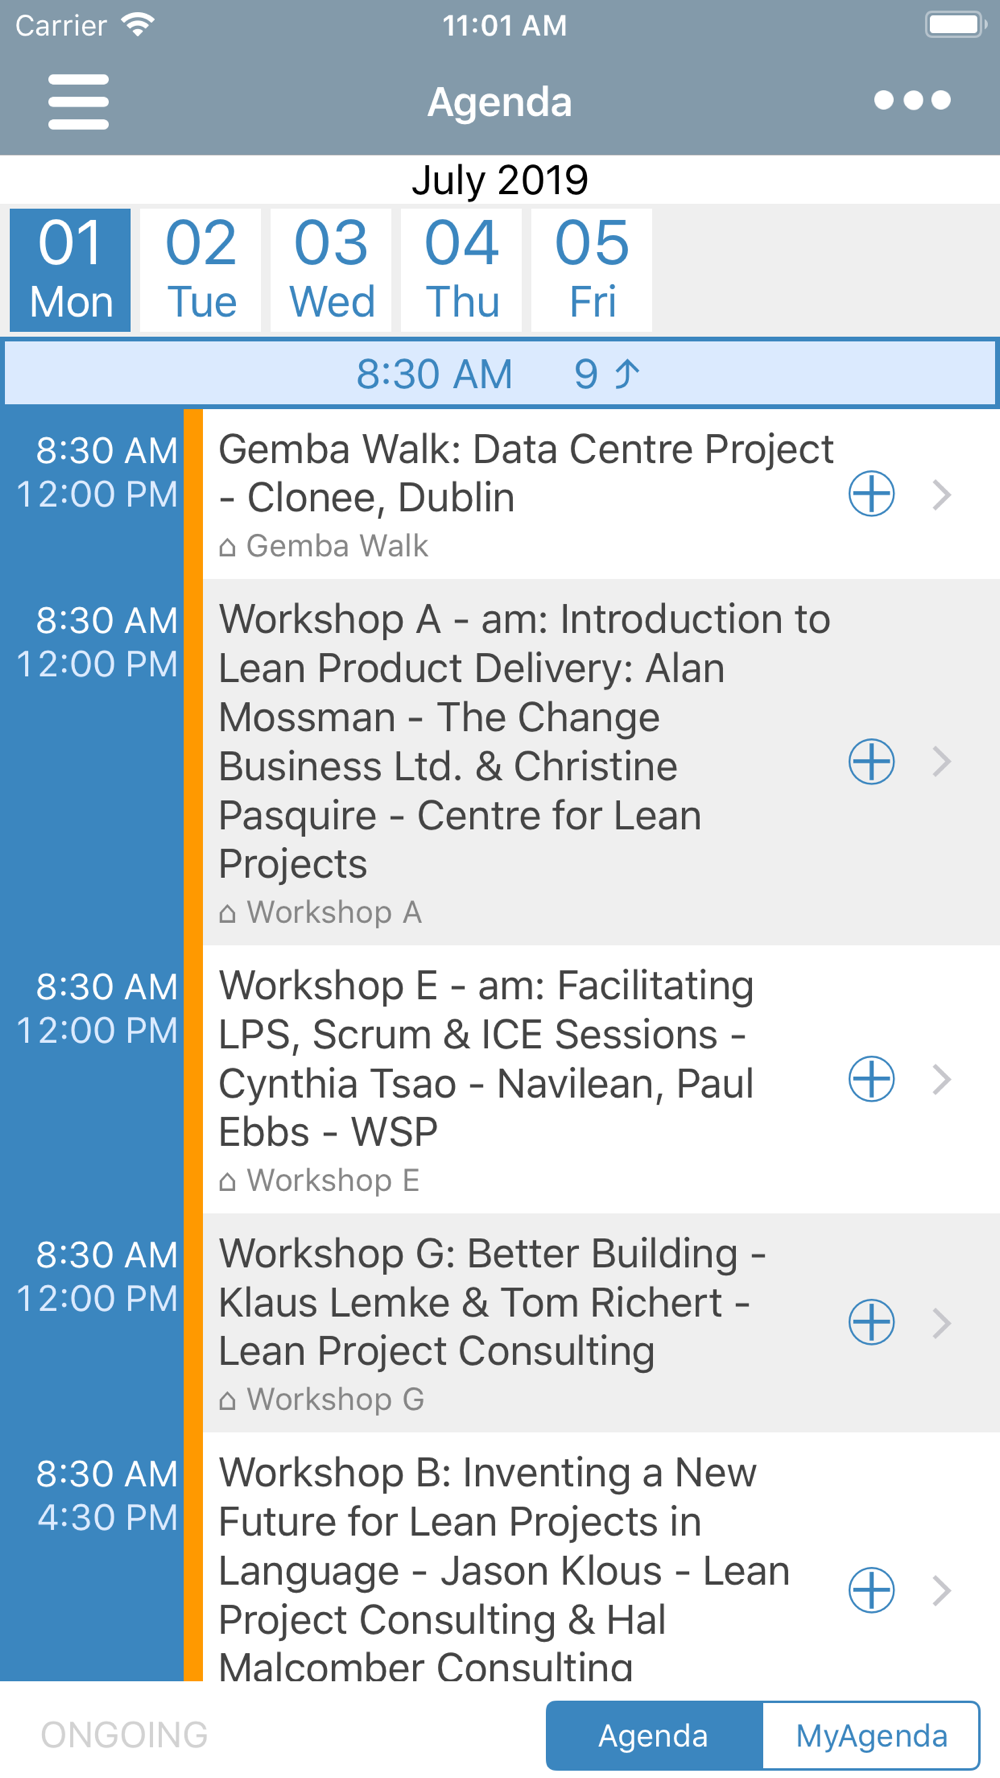This screenshot has width=1000, height=1778.
Task: Tap the 8:30 AM time slot header
Action: coord(434,374)
